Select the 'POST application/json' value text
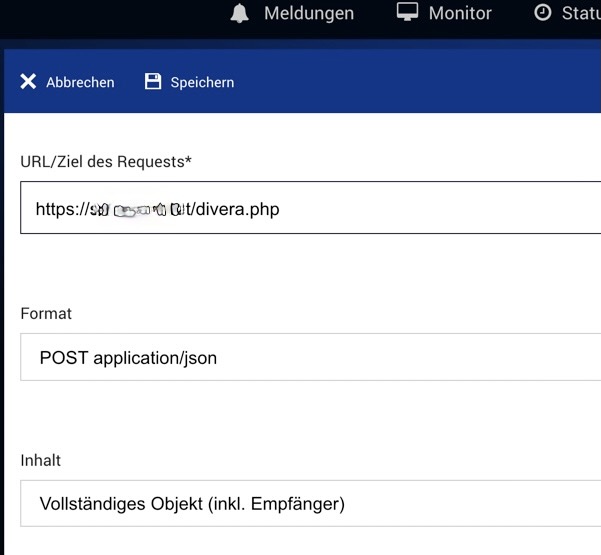Screen dimensions: 601x555 coord(128,357)
